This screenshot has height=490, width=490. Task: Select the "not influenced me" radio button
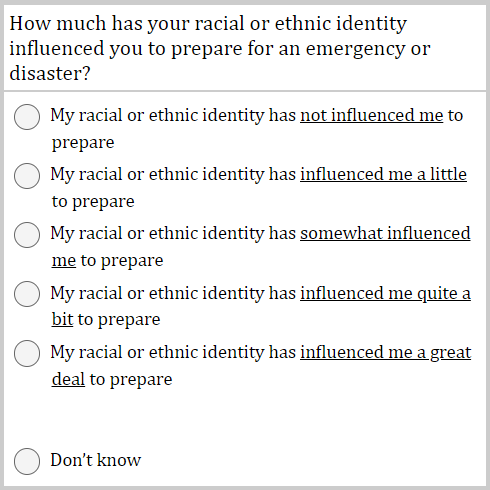27,117
